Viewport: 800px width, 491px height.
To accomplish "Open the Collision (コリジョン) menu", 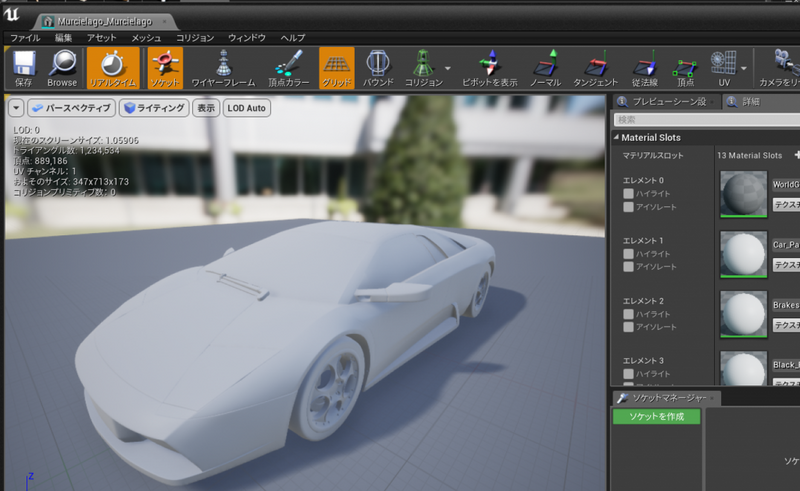I will coord(195,38).
